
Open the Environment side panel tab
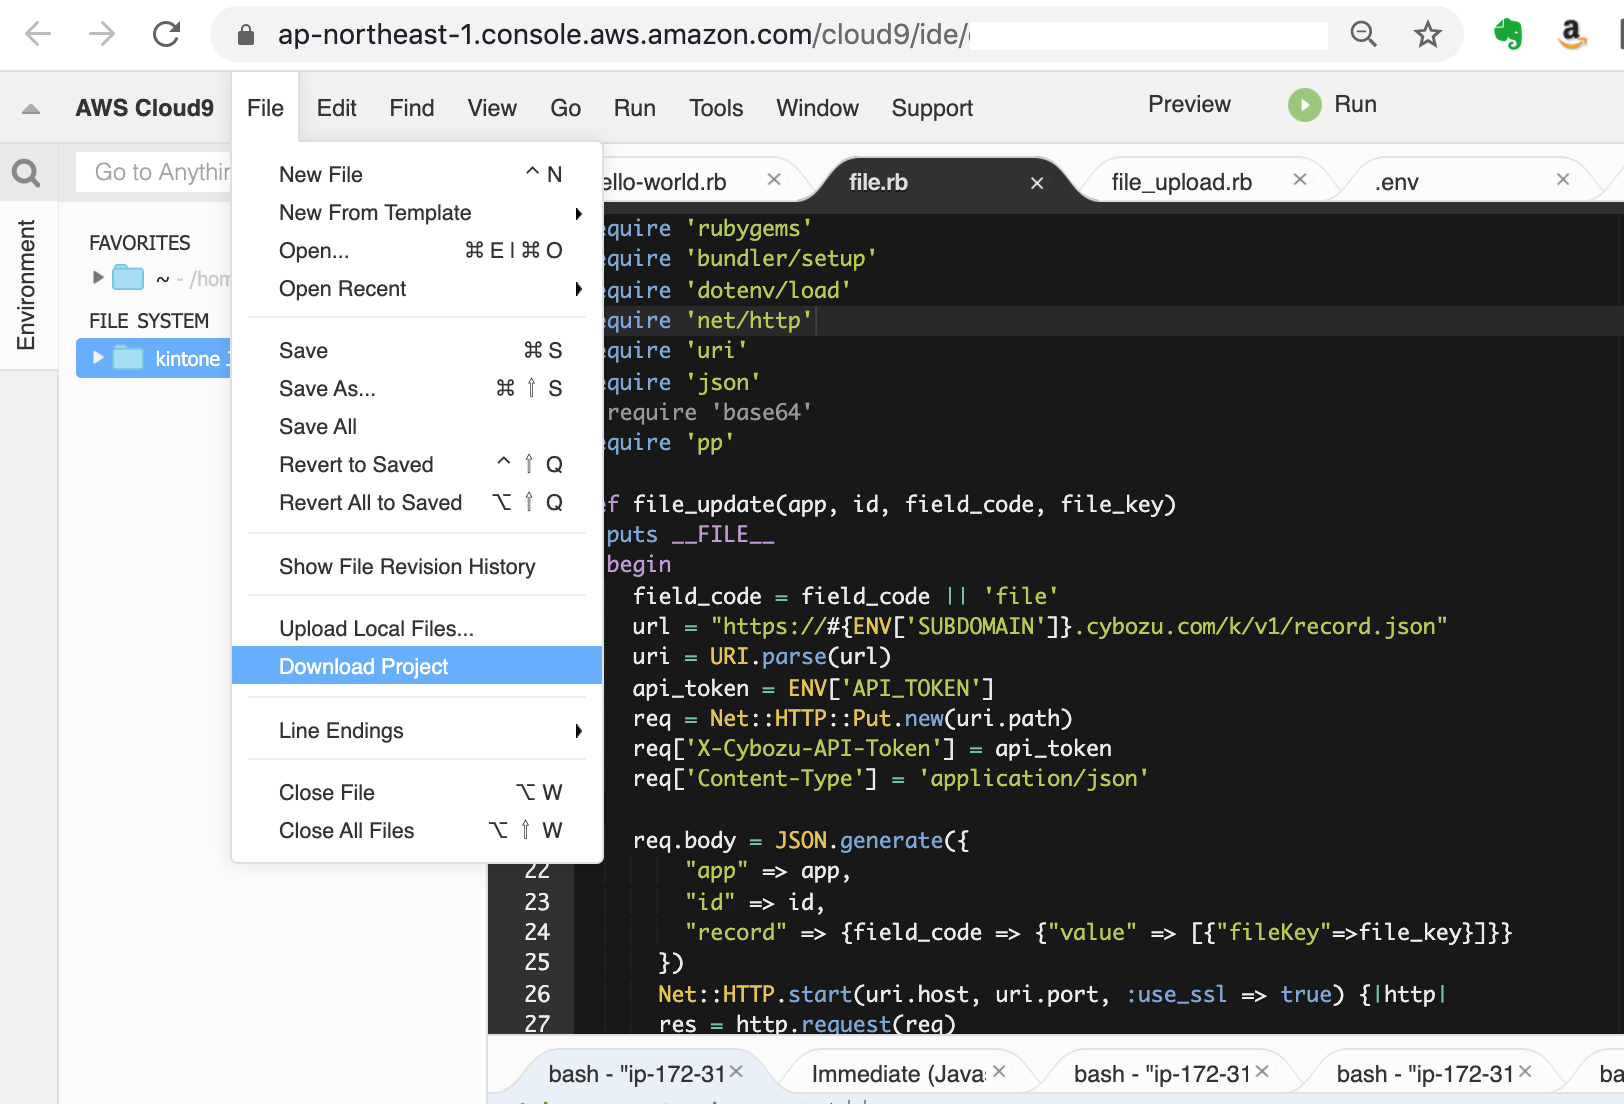[x=26, y=285]
